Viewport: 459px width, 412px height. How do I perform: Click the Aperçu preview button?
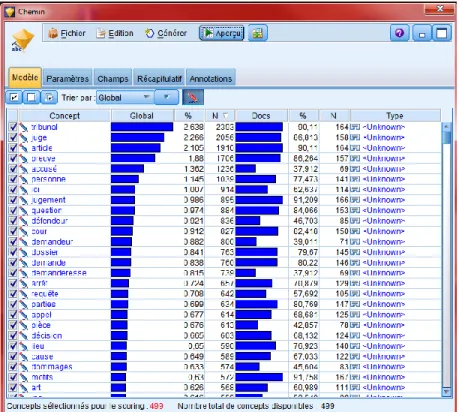click(x=222, y=33)
